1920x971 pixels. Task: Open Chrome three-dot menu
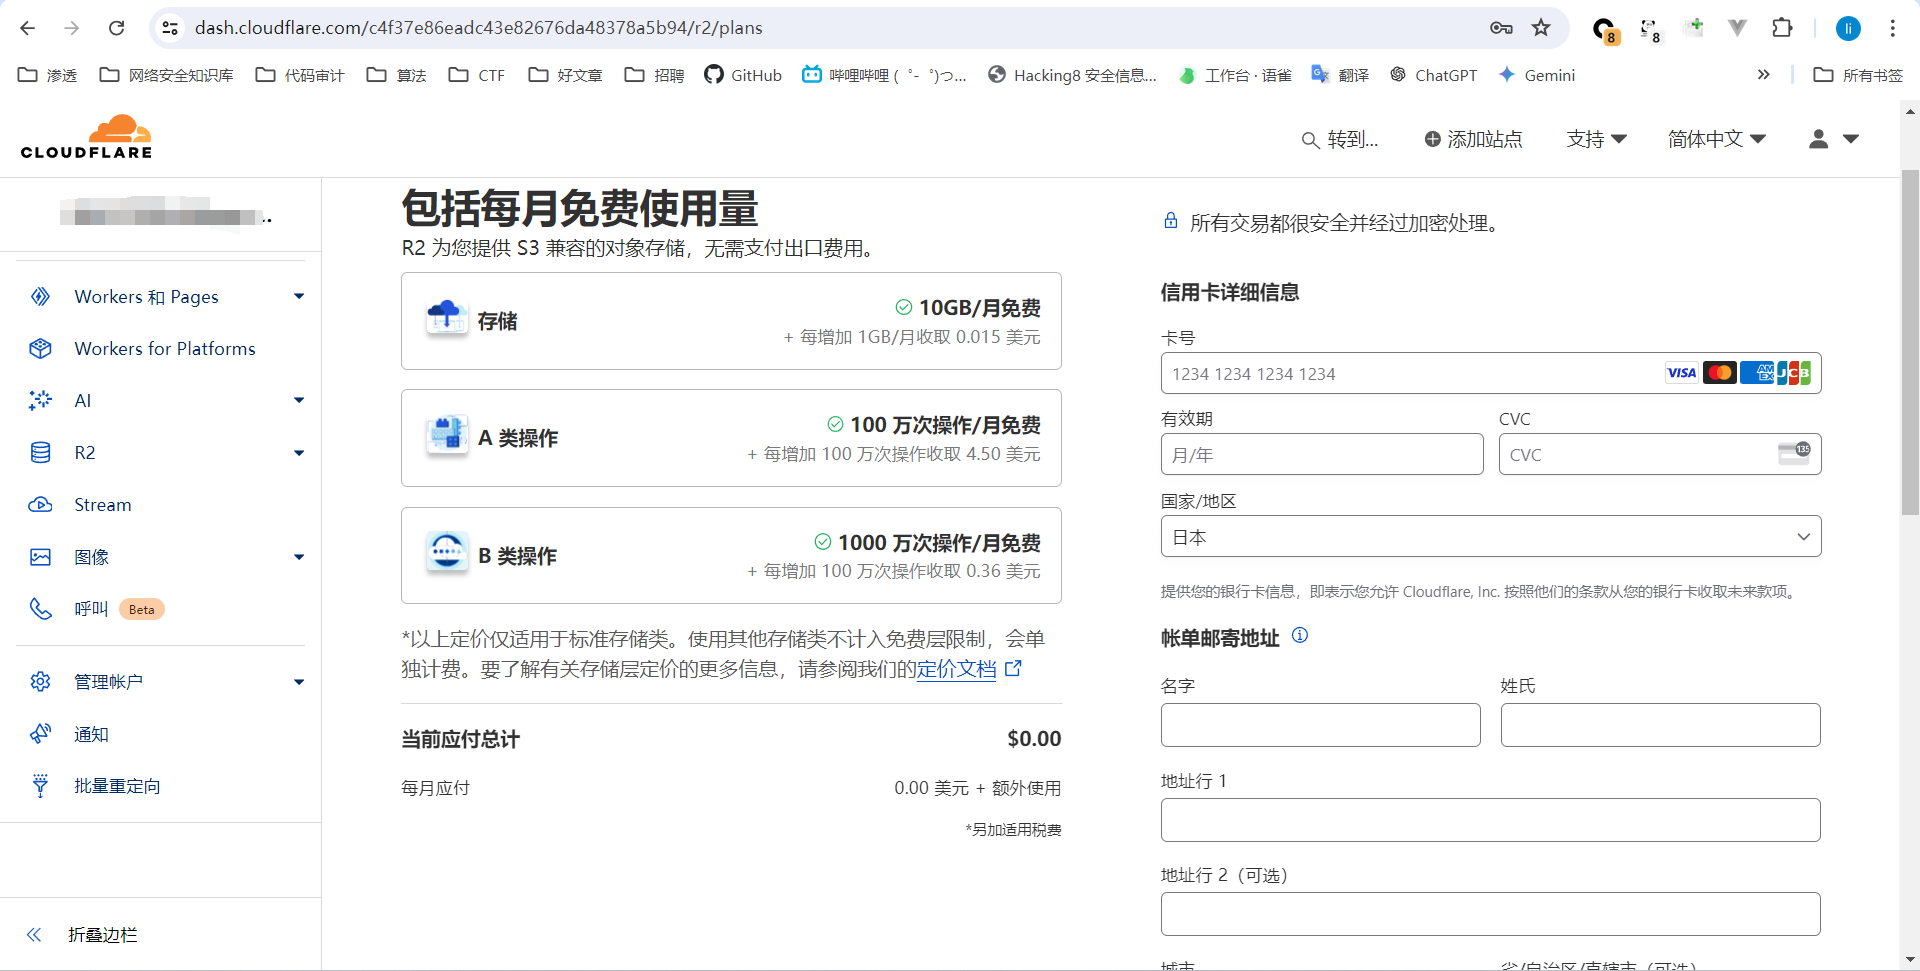1892,28
